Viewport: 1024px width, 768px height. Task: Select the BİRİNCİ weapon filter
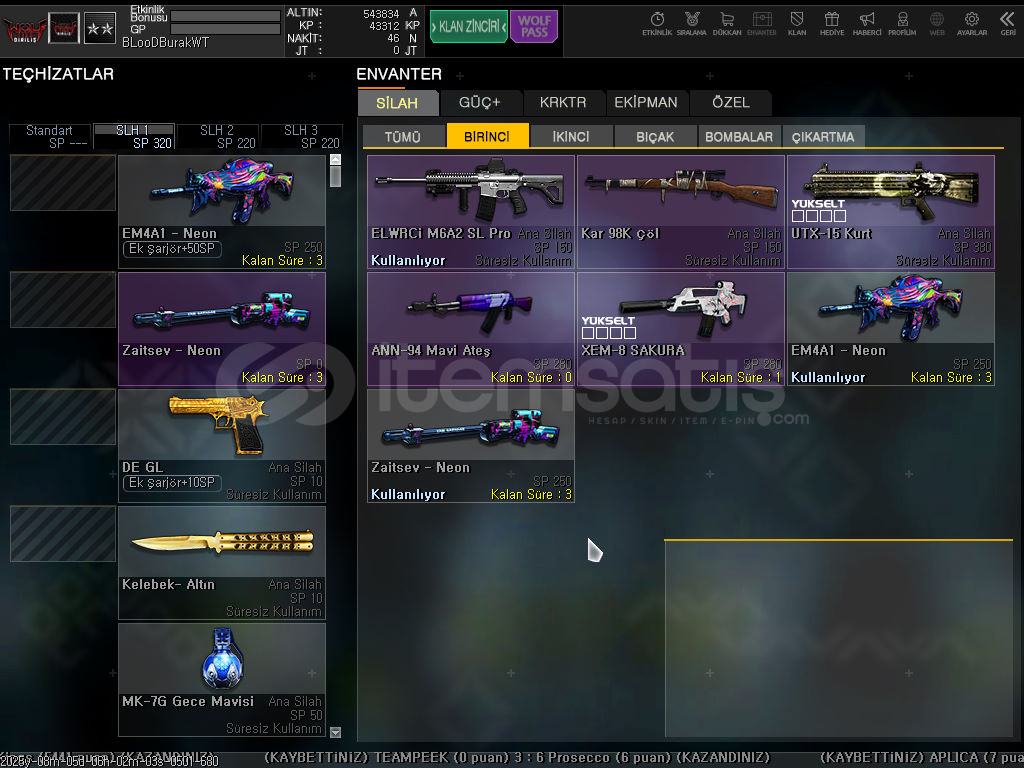pos(487,136)
